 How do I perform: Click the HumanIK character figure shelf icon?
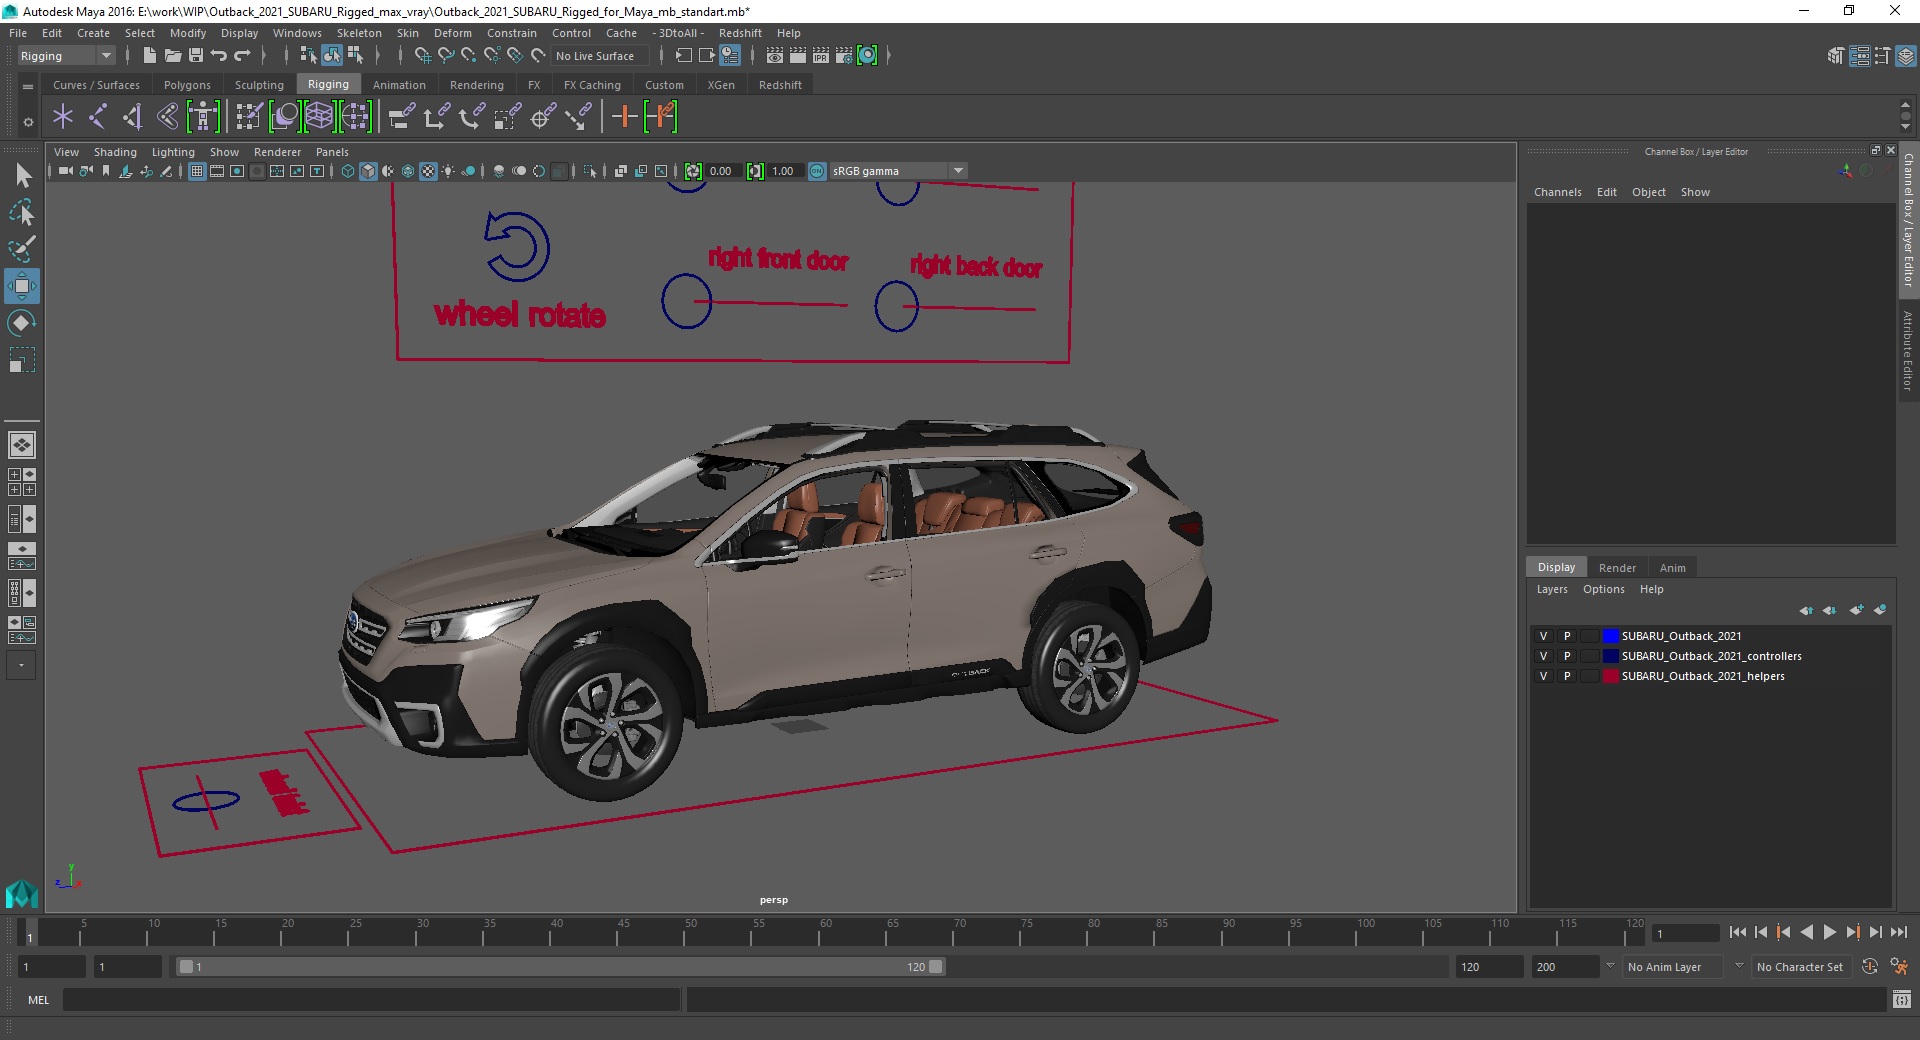click(202, 117)
